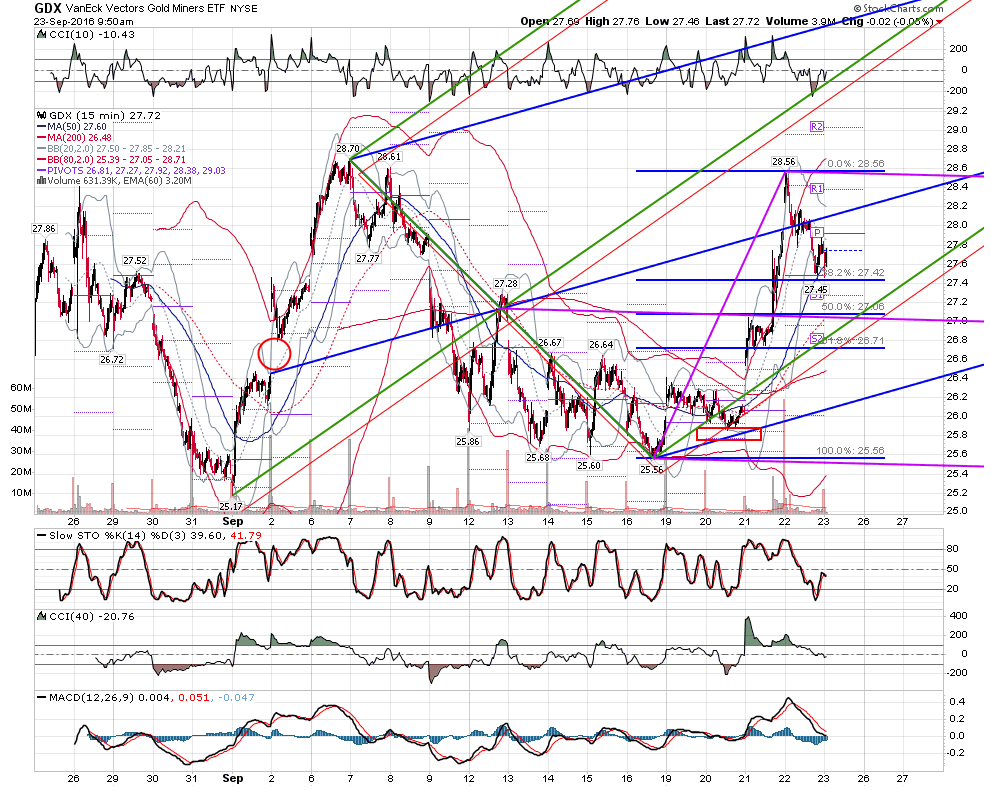991x793 pixels.
Task: Click the 26.72 price label
Action: [x=112, y=360]
